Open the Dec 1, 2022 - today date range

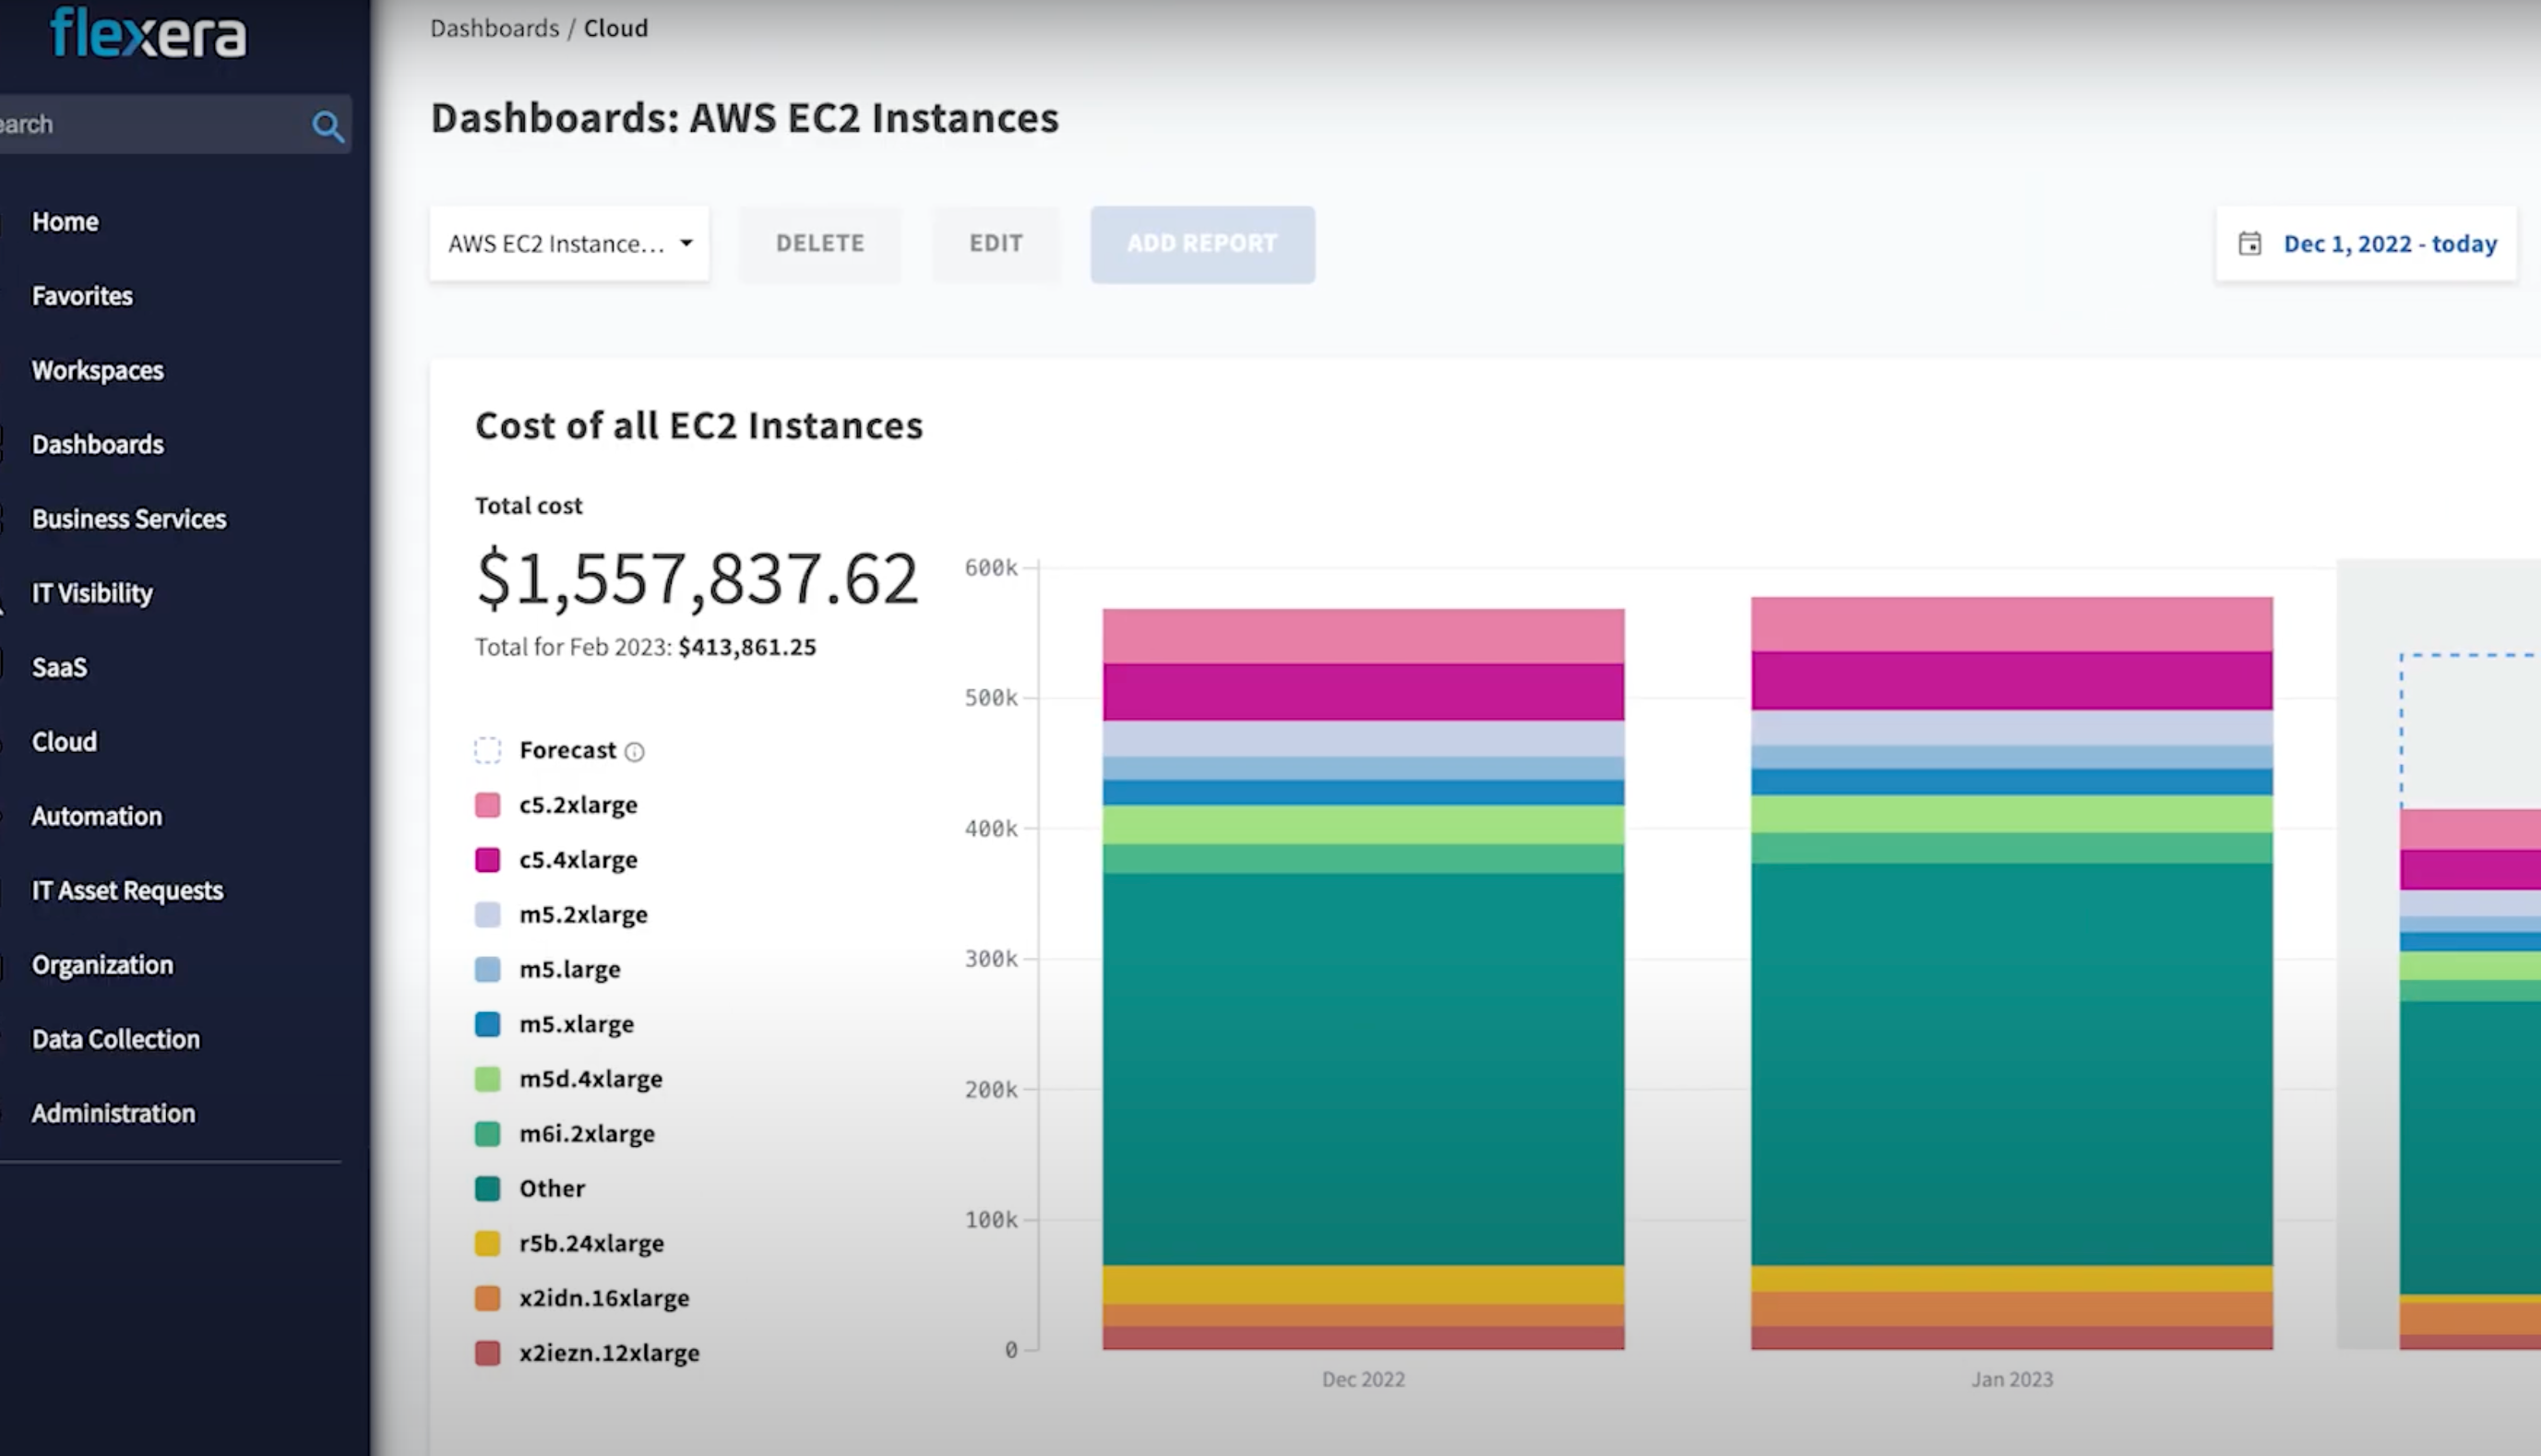coord(2389,244)
